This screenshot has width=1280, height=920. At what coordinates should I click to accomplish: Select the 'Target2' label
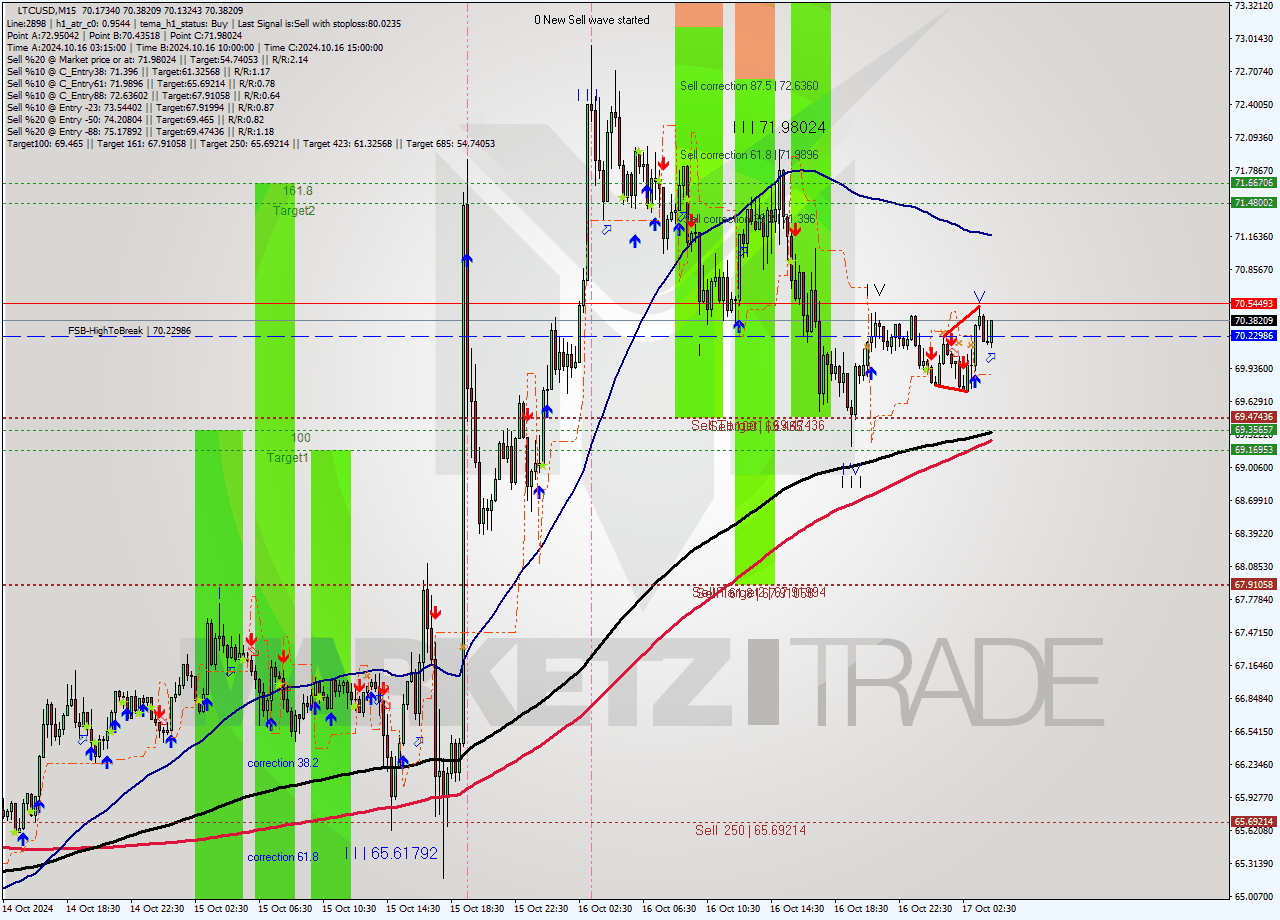click(x=295, y=211)
